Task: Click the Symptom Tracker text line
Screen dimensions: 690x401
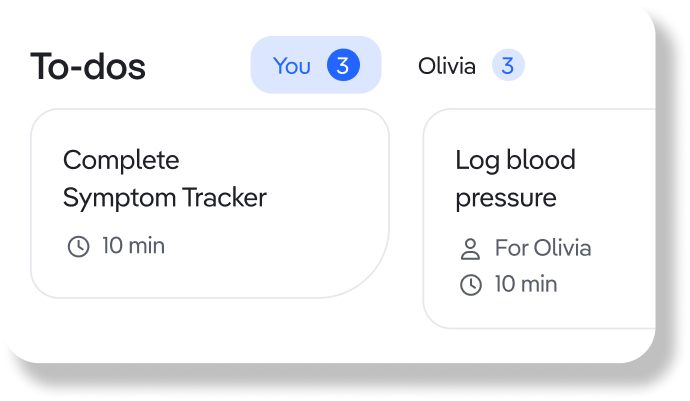Action: click(x=165, y=198)
